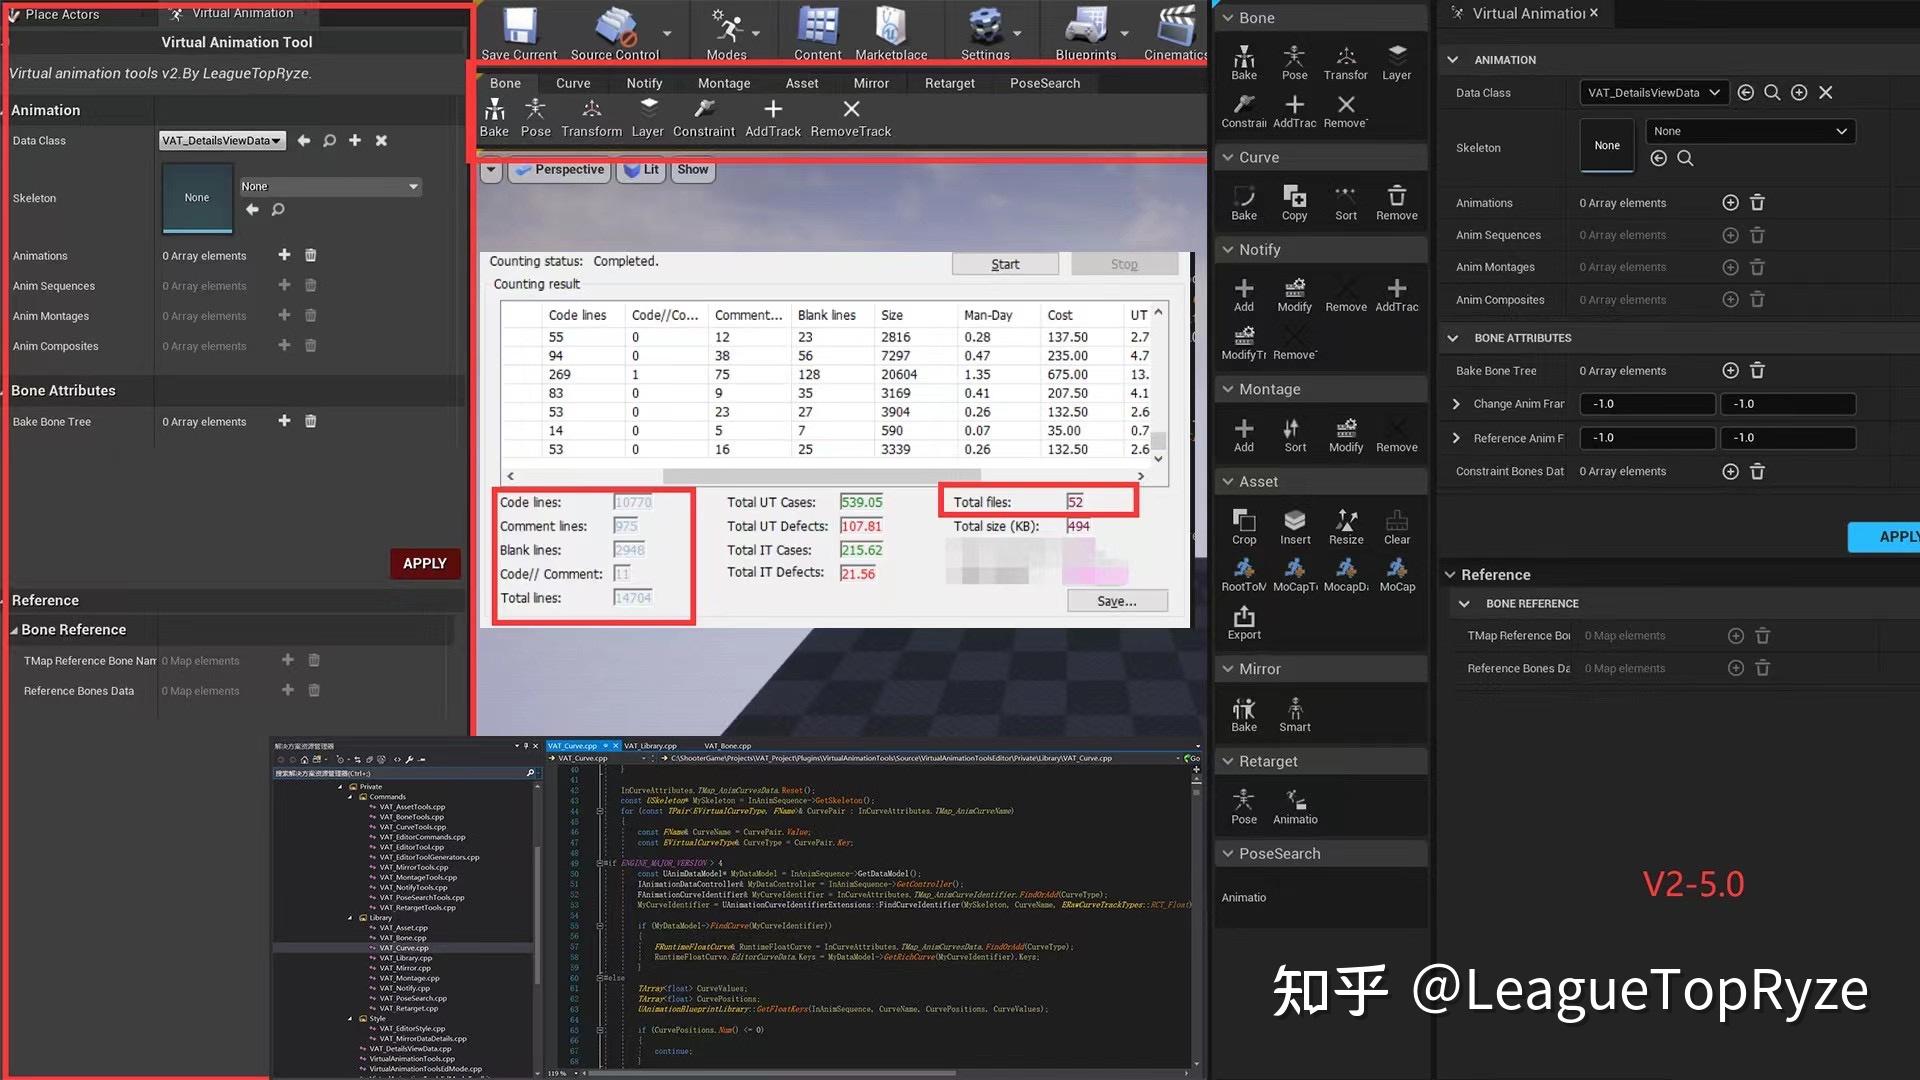This screenshot has width=1920, height=1080.
Task: Click the Save button in code counter
Action: pos(1117,601)
